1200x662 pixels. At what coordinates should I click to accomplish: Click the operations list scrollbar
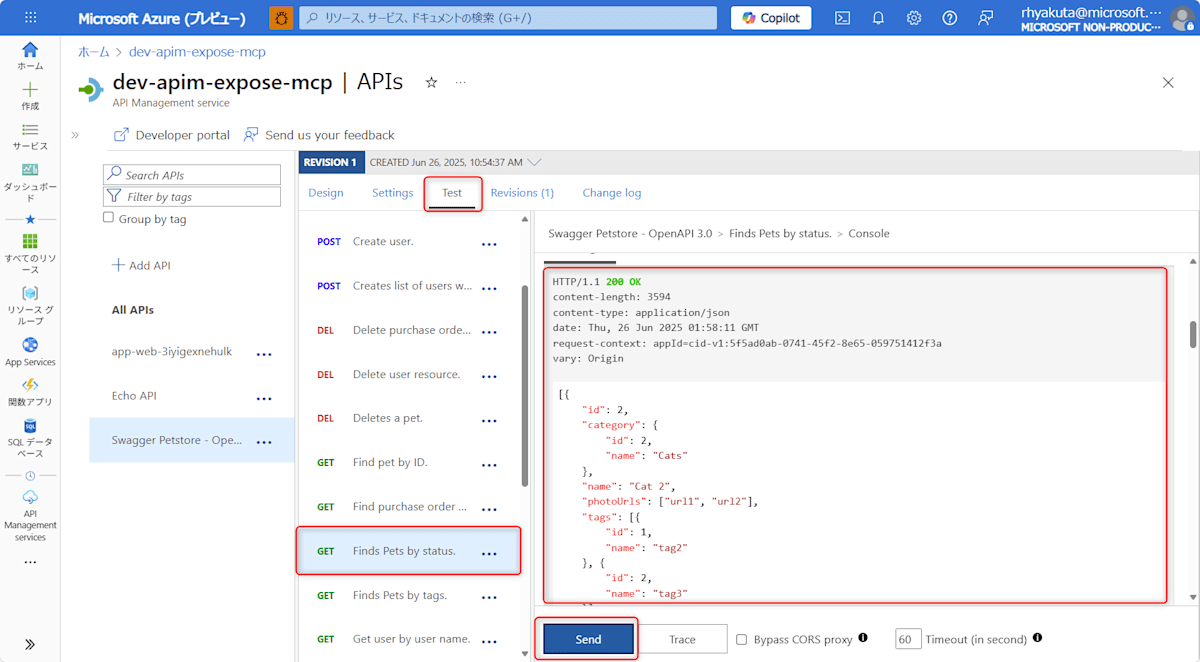(525, 386)
